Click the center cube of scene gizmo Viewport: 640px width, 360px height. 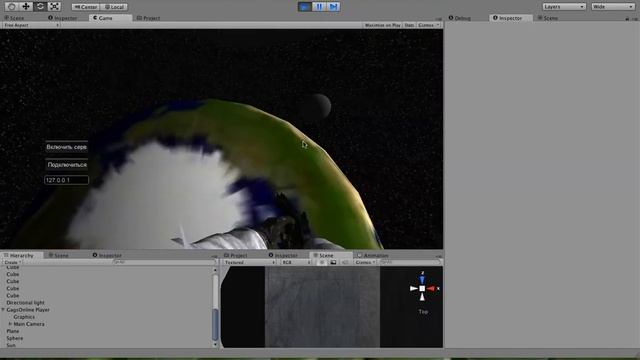click(422, 289)
